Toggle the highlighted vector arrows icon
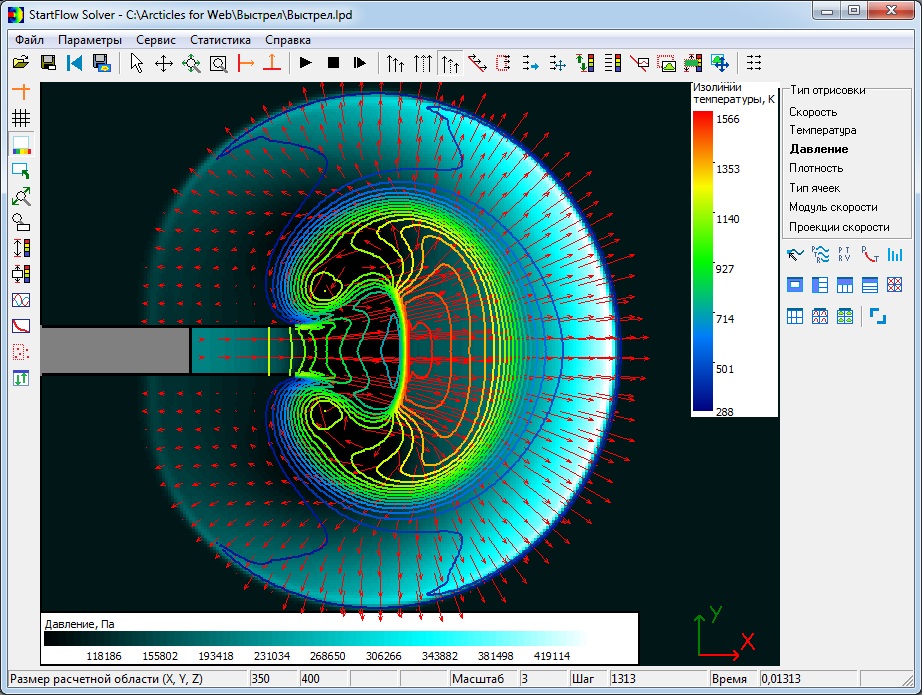Screen dimensions: 922x695 [450, 62]
